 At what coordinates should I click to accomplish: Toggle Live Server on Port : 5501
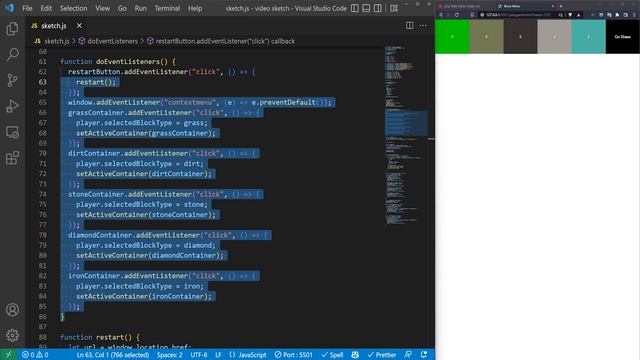293,355
